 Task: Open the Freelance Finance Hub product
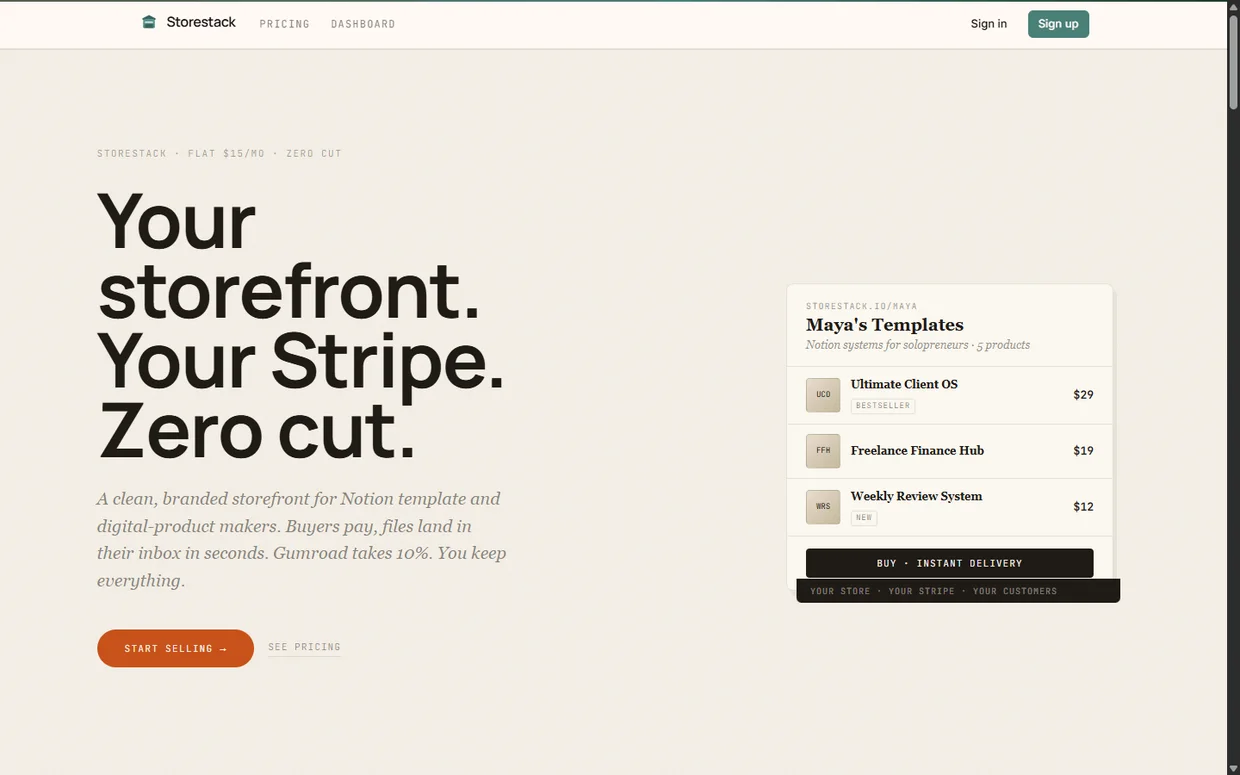(x=917, y=451)
